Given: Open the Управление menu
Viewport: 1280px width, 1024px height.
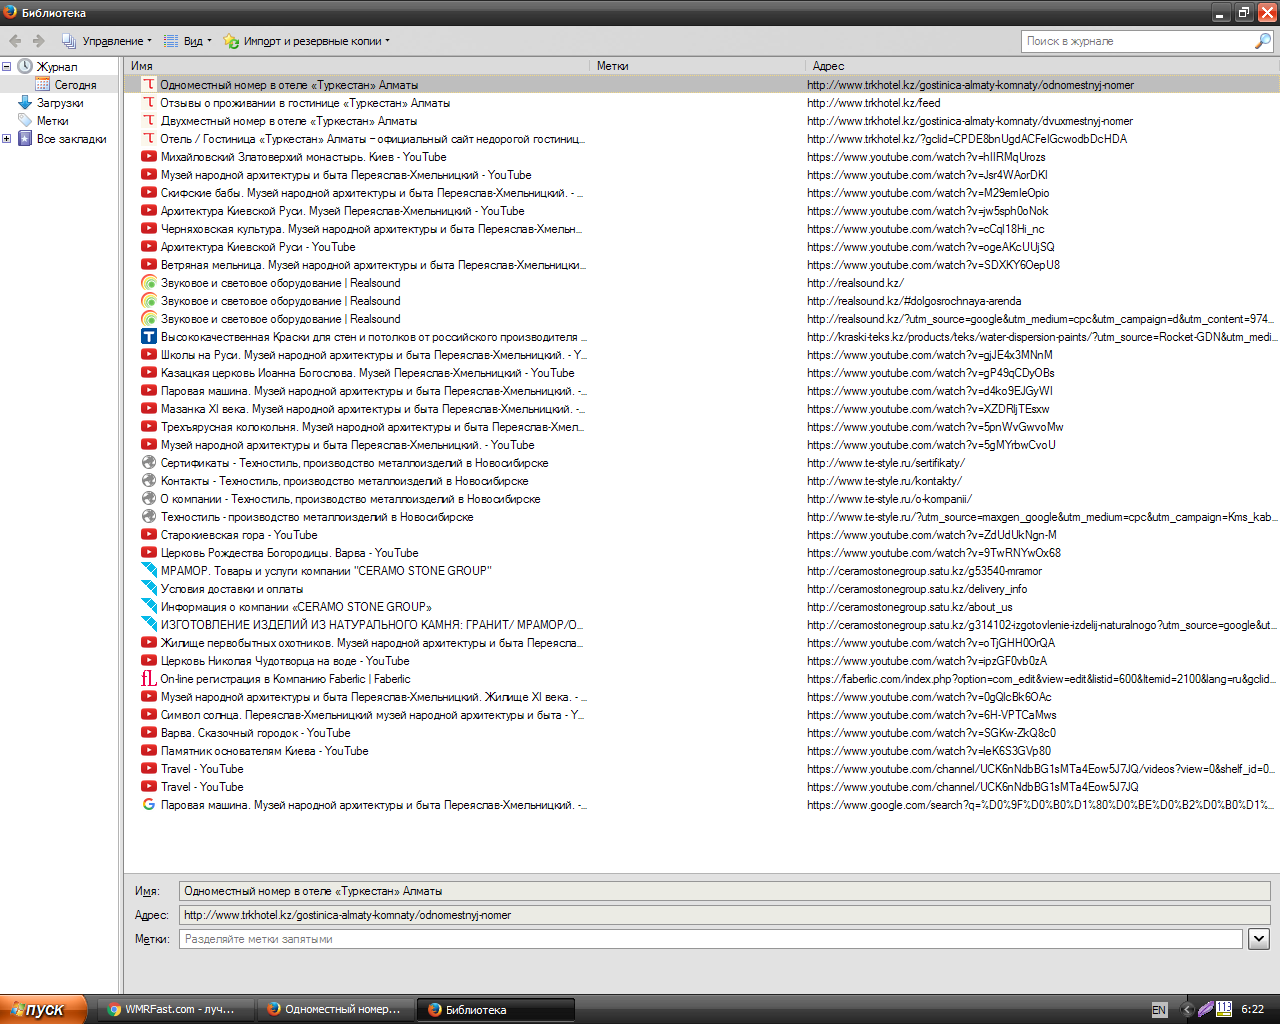Looking at the screenshot, I should [x=107, y=41].
